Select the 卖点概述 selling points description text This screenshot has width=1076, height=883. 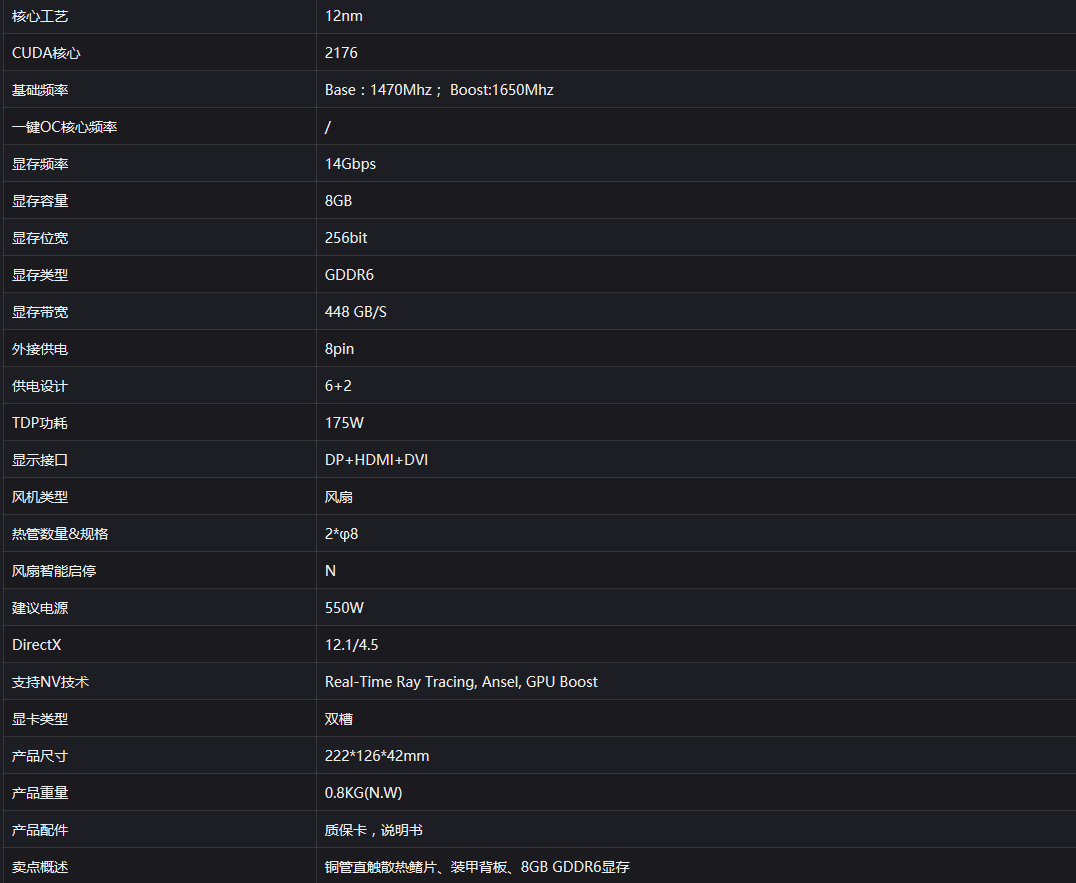pos(477,867)
